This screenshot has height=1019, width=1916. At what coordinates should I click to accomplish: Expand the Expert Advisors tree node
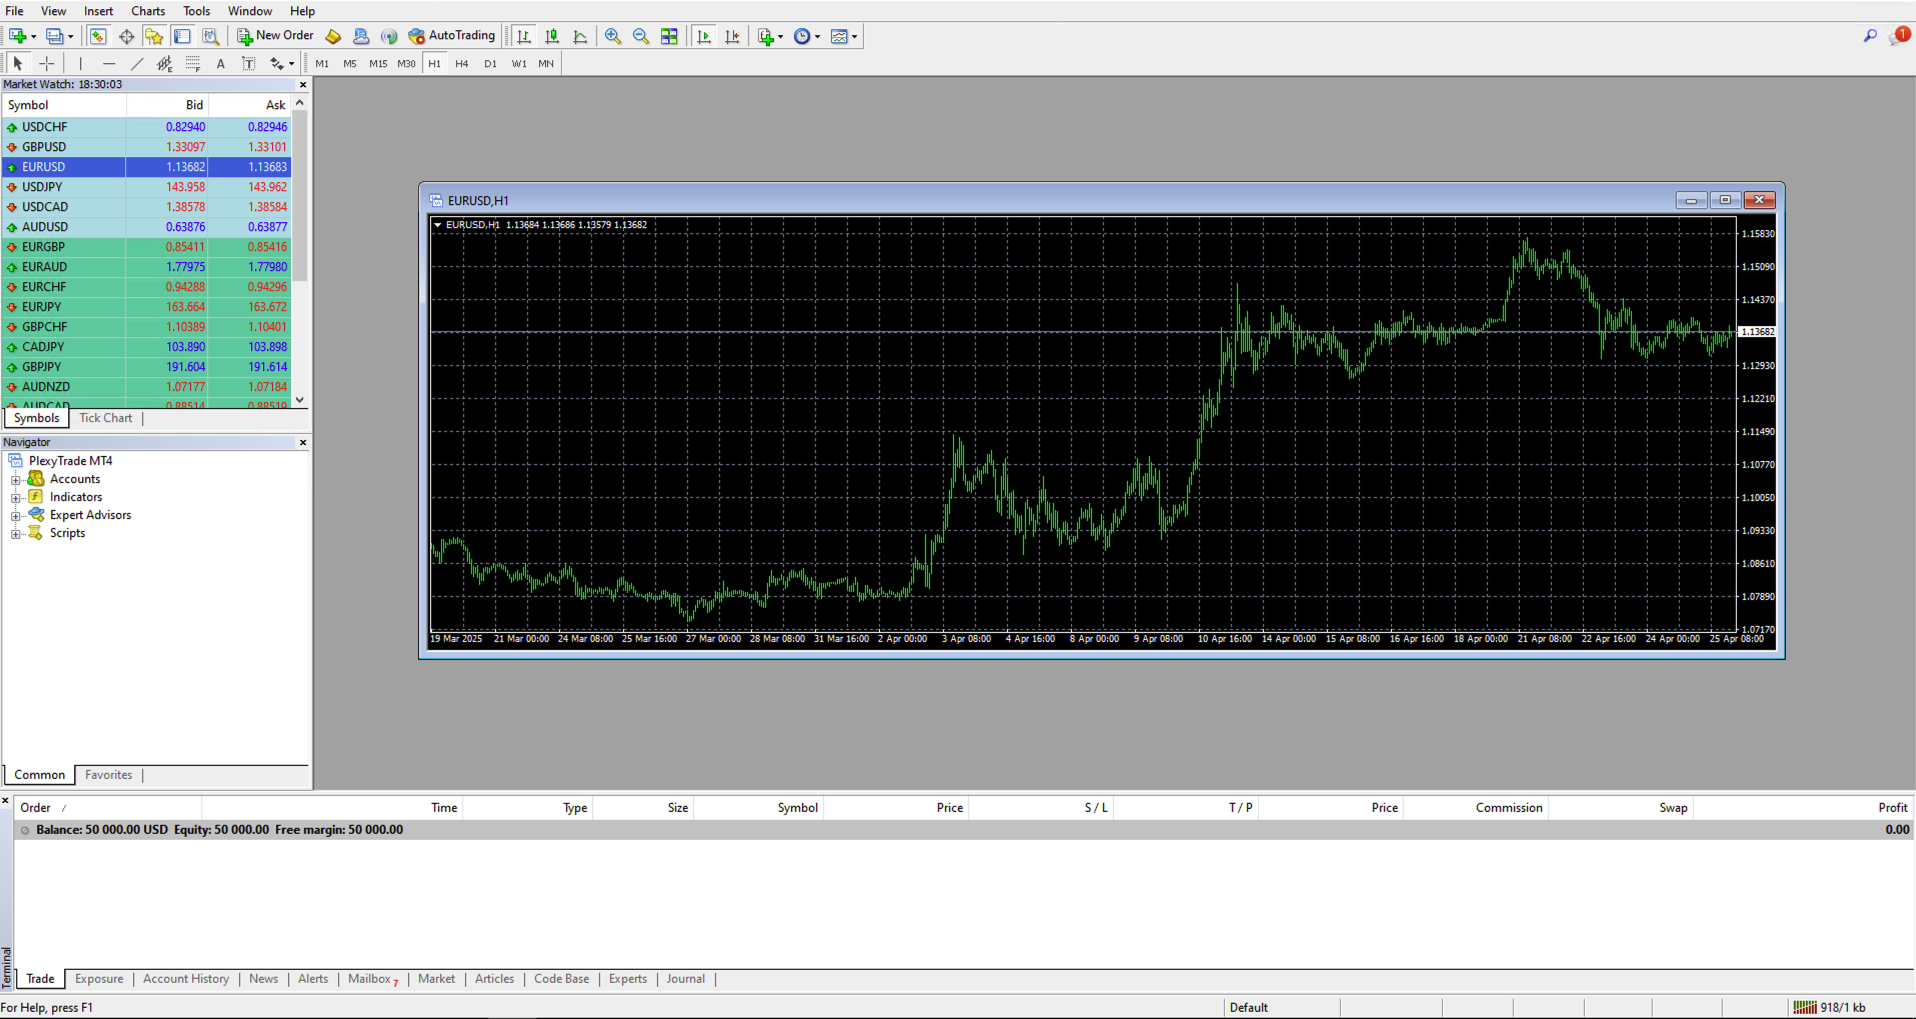pyautogui.click(x=16, y=516)
